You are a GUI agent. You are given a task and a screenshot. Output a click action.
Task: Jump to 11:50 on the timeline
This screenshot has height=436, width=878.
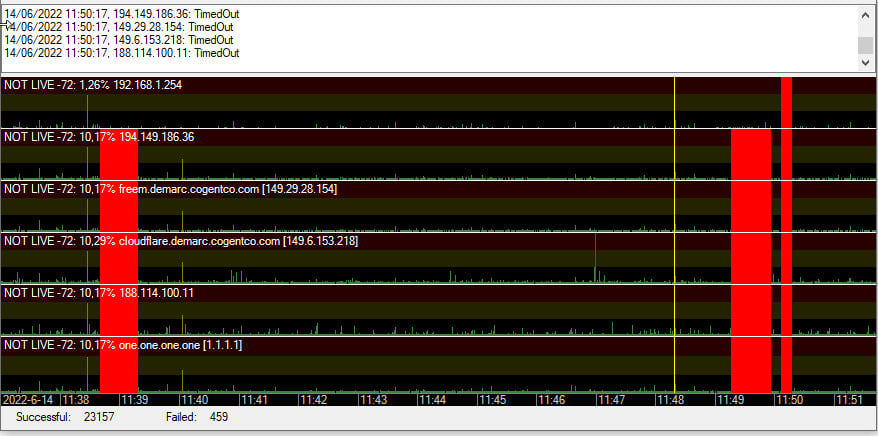click(x=790, y=400)
